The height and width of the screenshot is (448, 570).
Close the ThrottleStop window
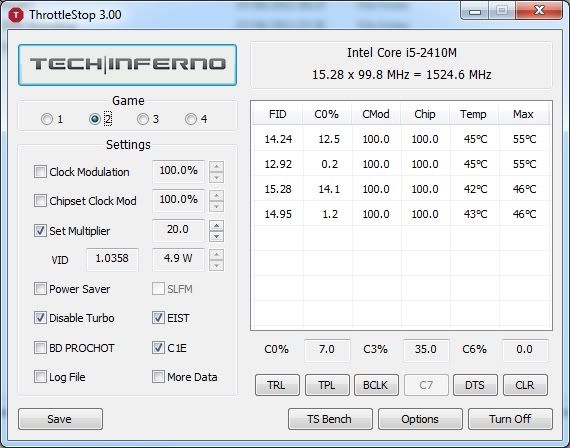[x=539, y=10]
